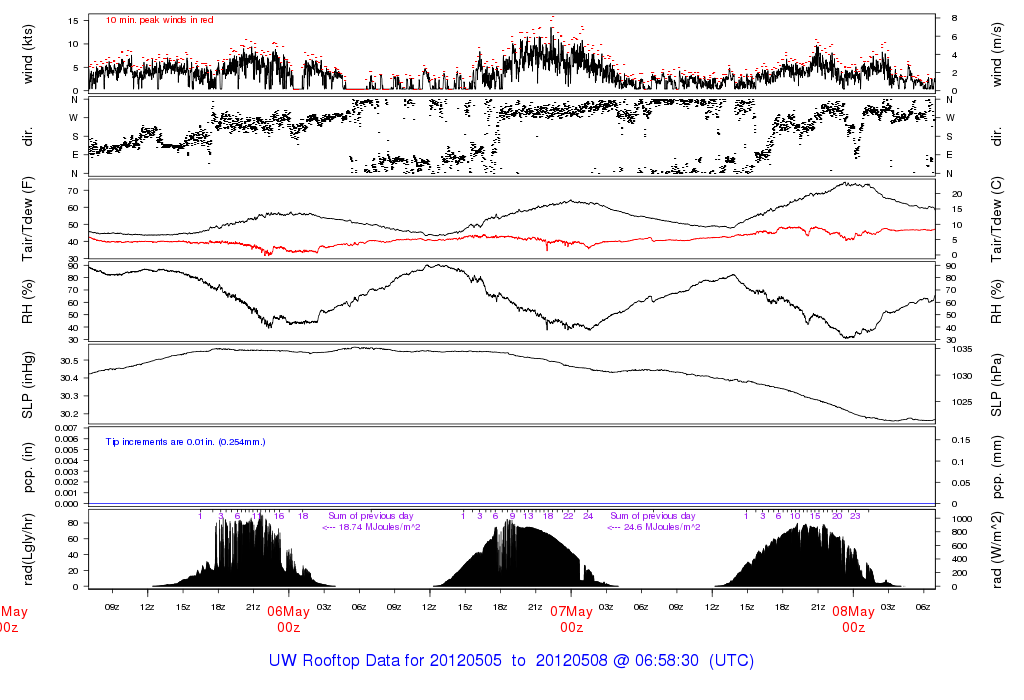Click the 'rad(Lgly/hr)' axis label
Screen dimensions: 1024x700
[27, 549]
